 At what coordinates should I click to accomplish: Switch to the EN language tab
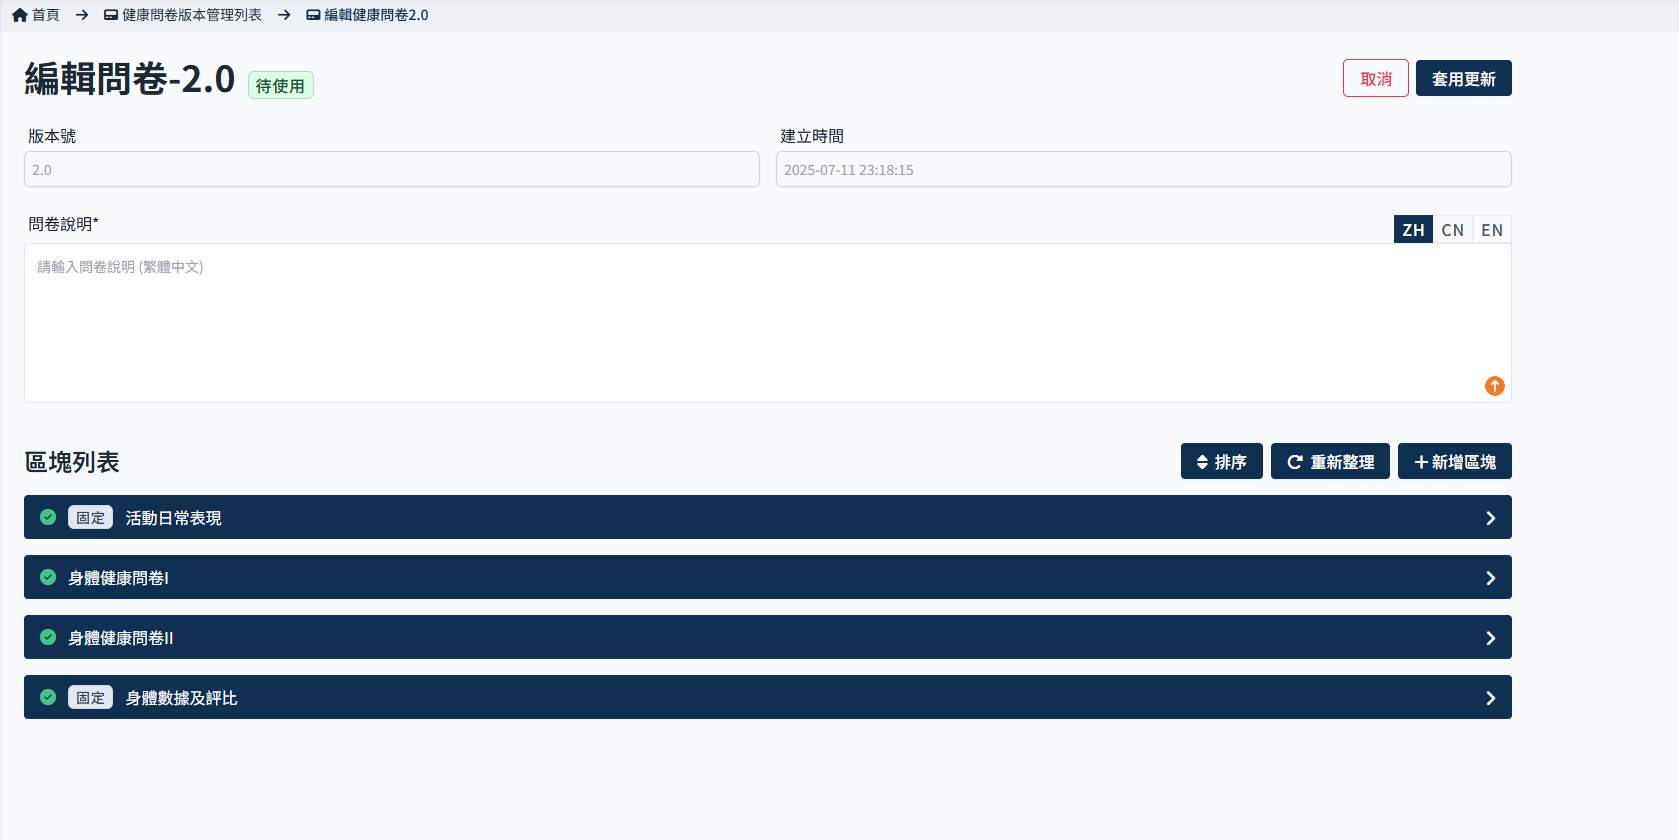(1492, 230)
